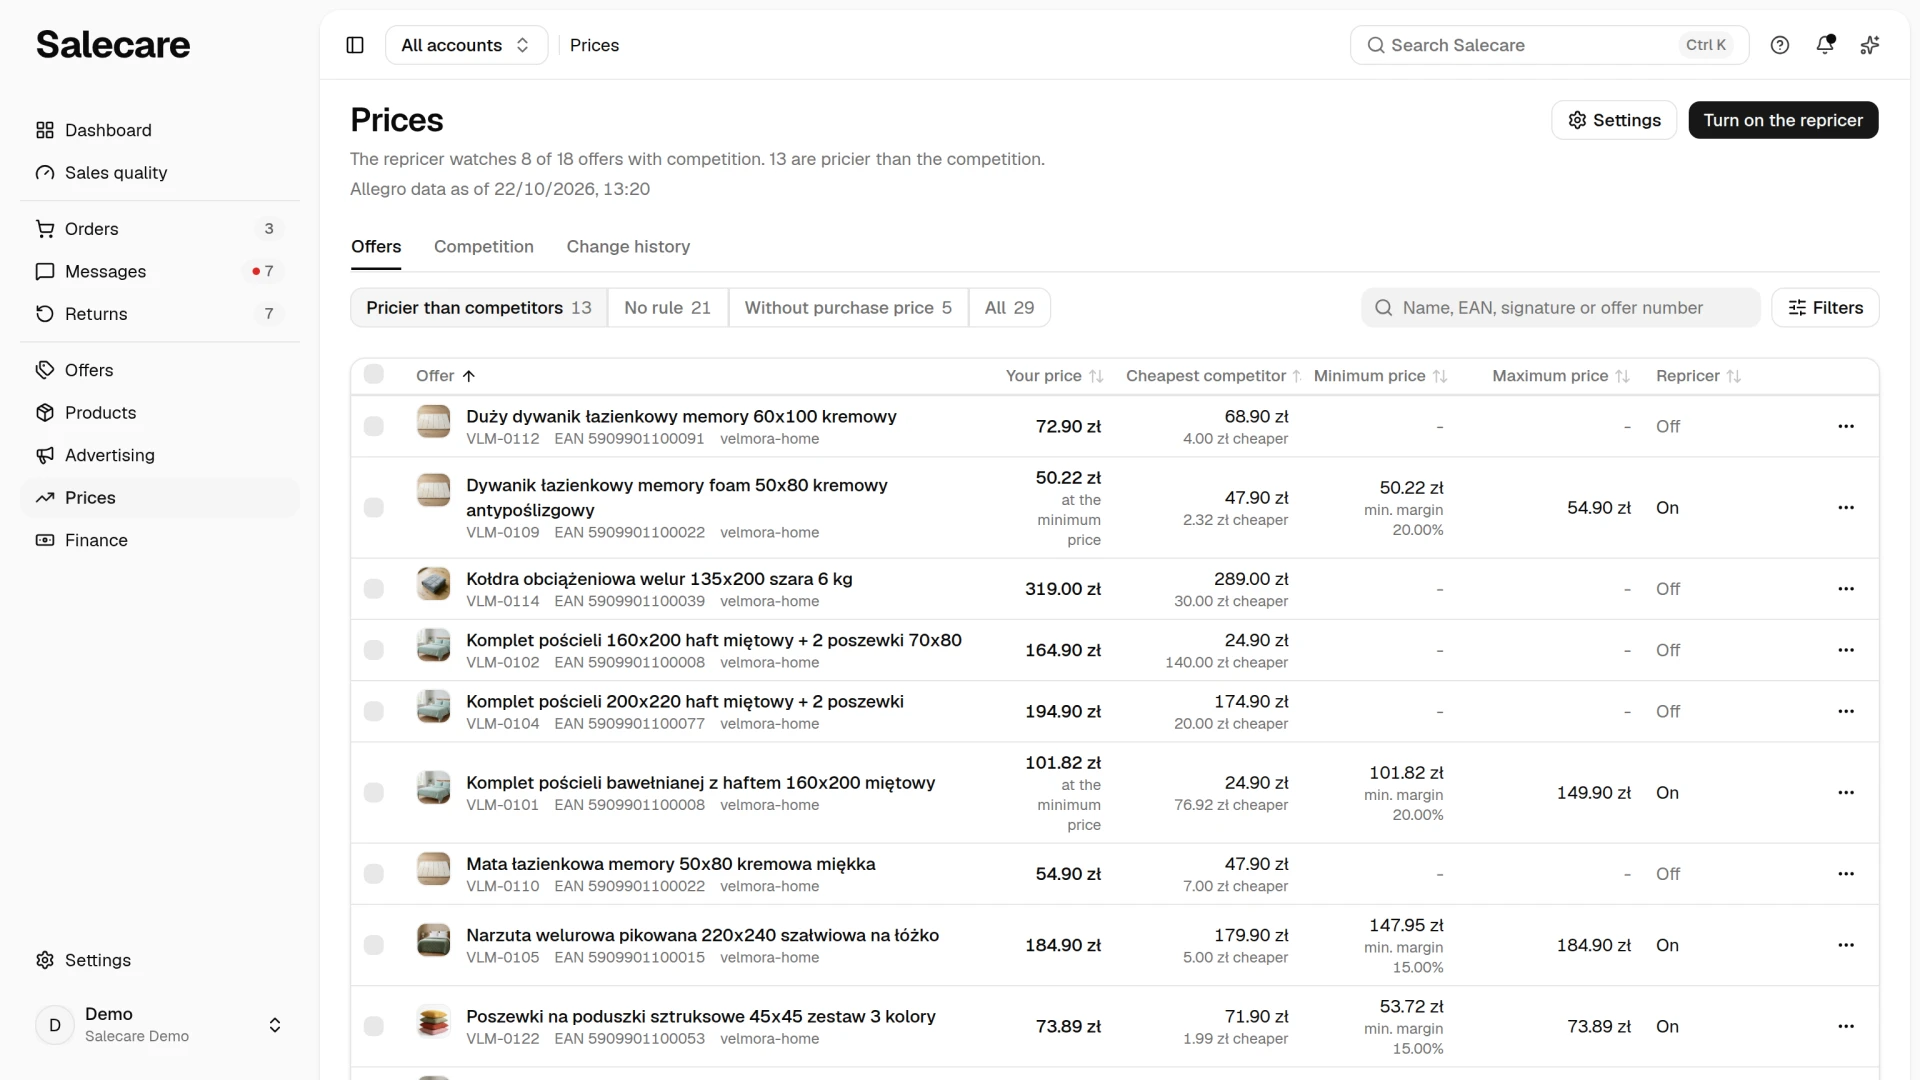Focus the Search Salecare field
The height and width of the screenshot is (1080, 1920).
1549,45
